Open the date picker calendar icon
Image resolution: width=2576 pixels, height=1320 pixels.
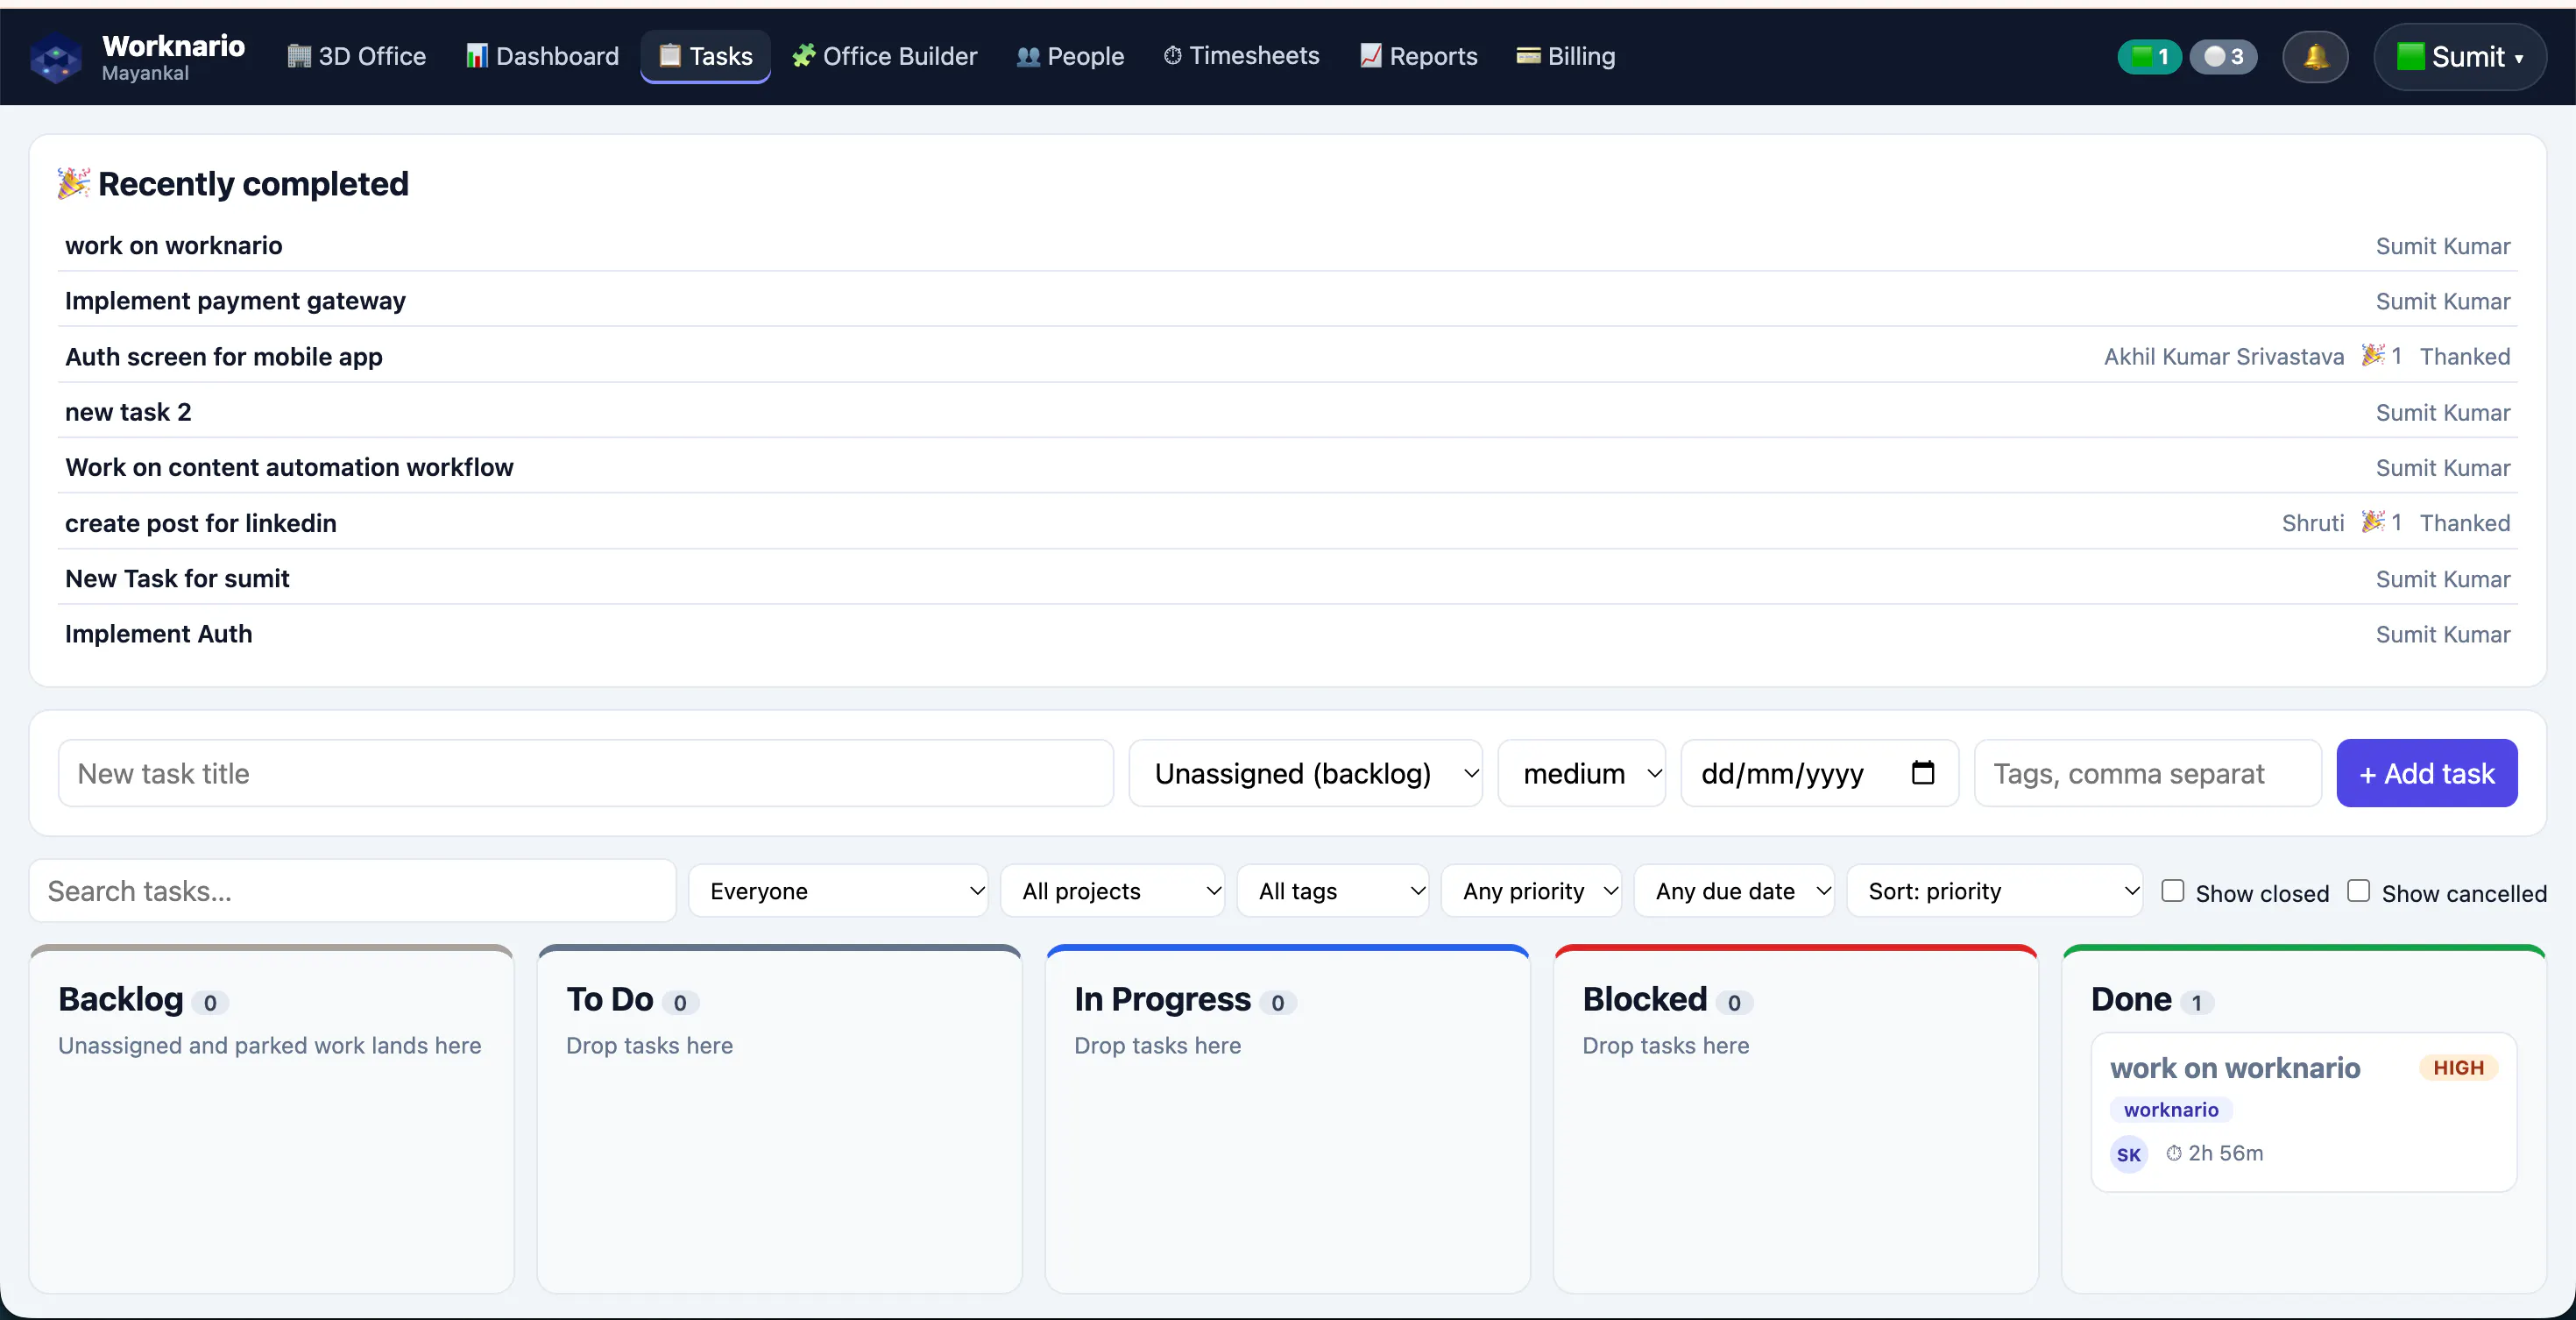(1922, 773)
